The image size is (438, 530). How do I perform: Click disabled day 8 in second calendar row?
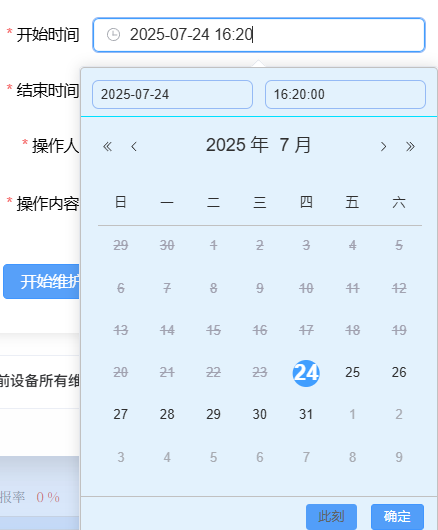click(x=213, y=288)
